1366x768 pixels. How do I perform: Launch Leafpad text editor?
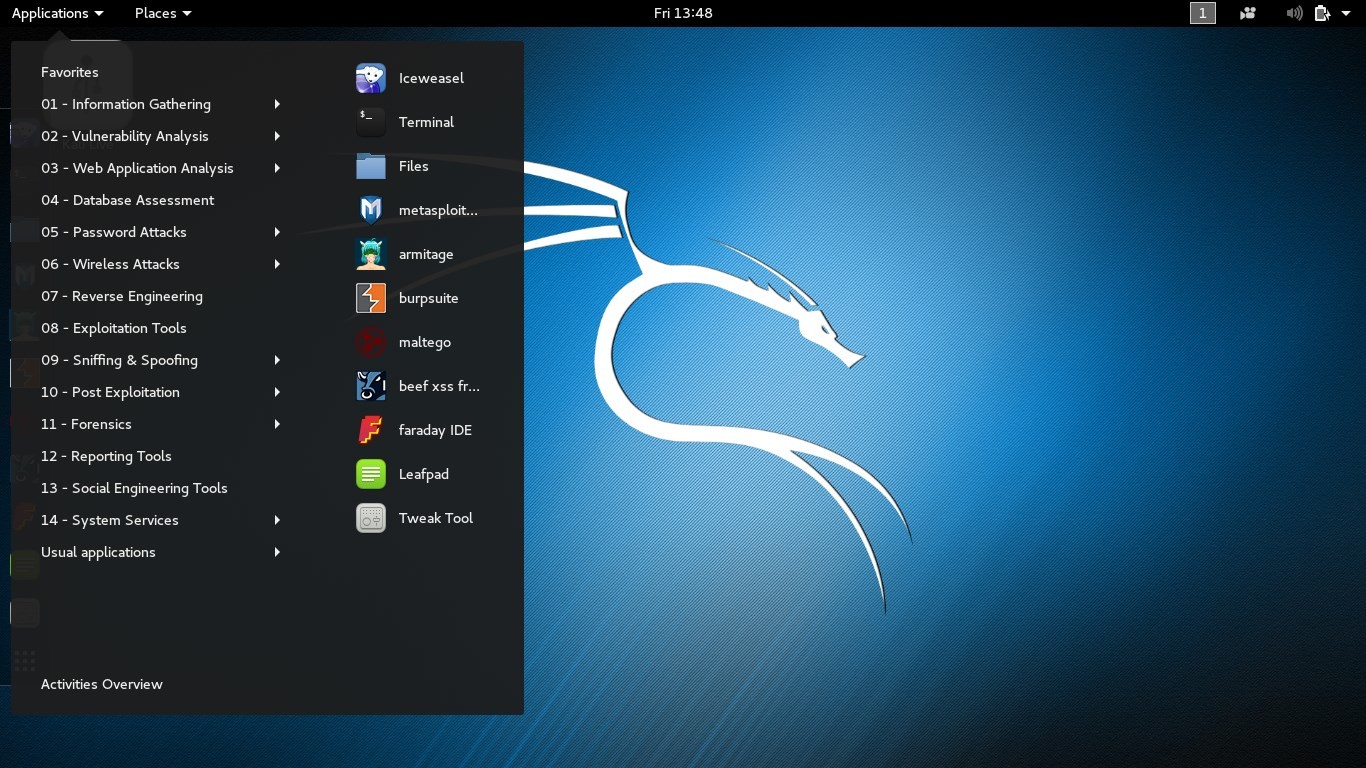(423, 474)
